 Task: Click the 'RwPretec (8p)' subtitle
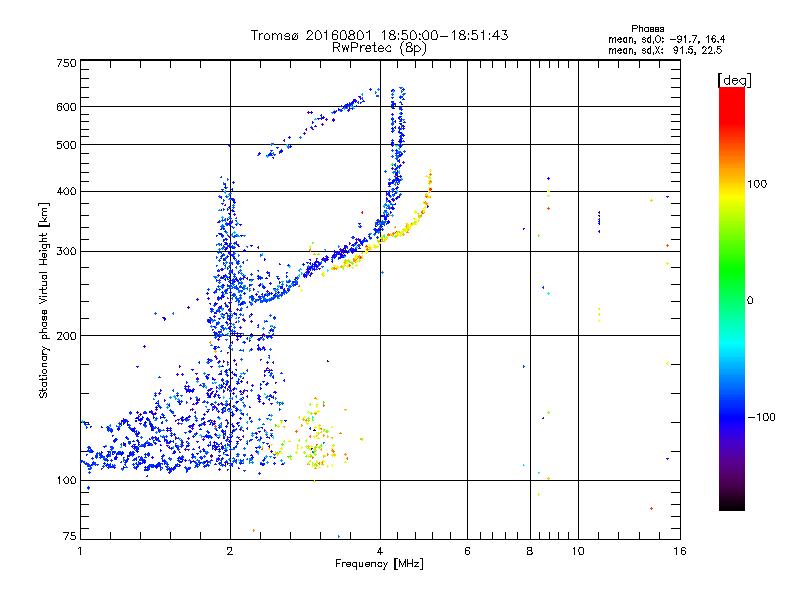(x=379, y=48)
